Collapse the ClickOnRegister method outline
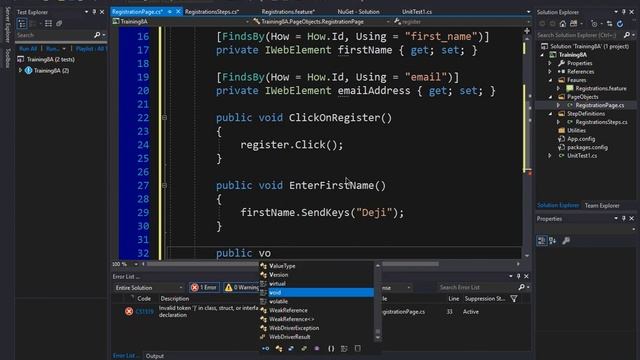 pos(164,118)
